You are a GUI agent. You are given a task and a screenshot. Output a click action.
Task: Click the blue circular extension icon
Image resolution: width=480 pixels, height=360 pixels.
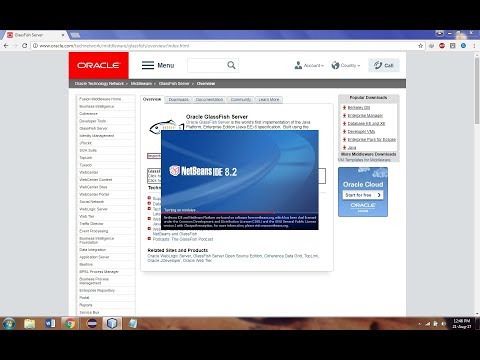click(x=463, y=46)
